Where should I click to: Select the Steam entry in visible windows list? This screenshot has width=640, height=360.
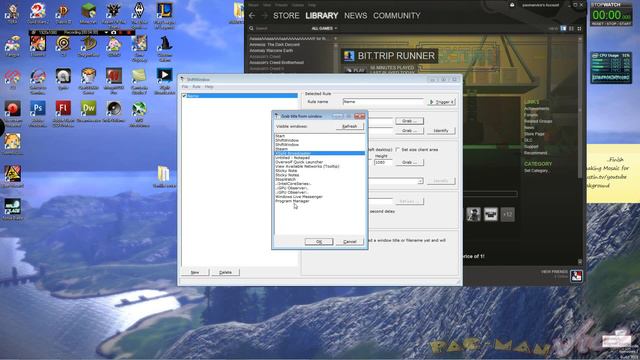tap(320, 149)
